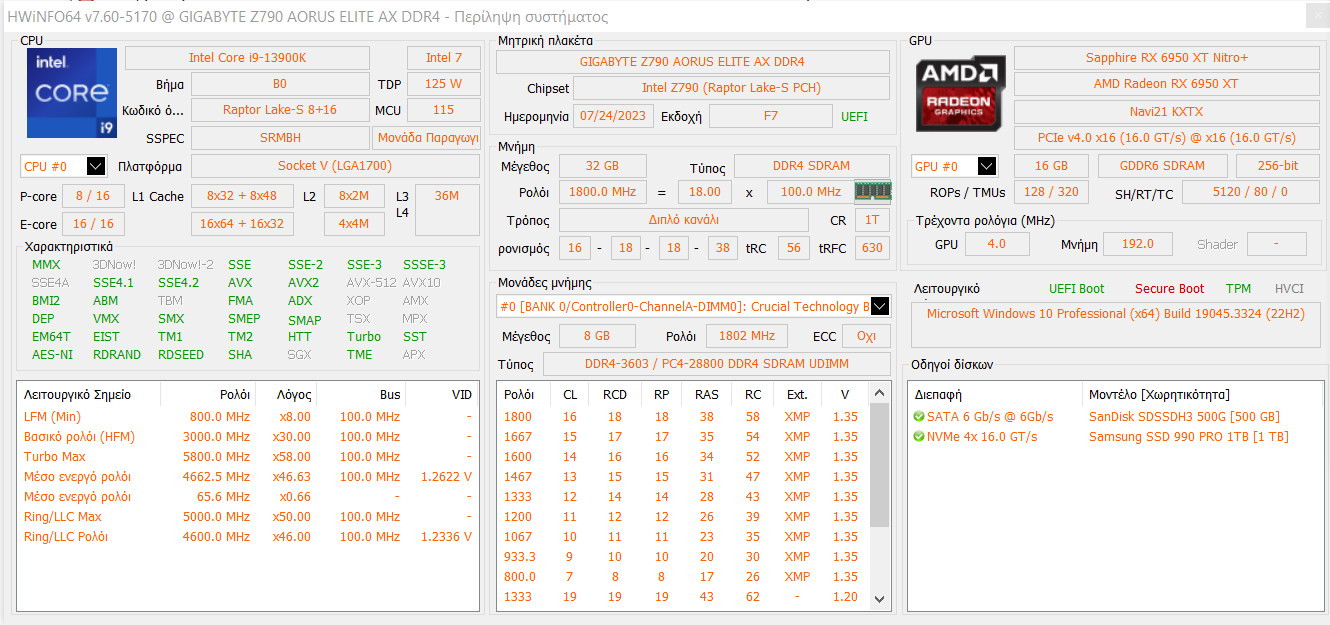Click the 1800.0 MHz memory clock field
The width and height of the screenshot is (1330, 625).
[603, 192]
